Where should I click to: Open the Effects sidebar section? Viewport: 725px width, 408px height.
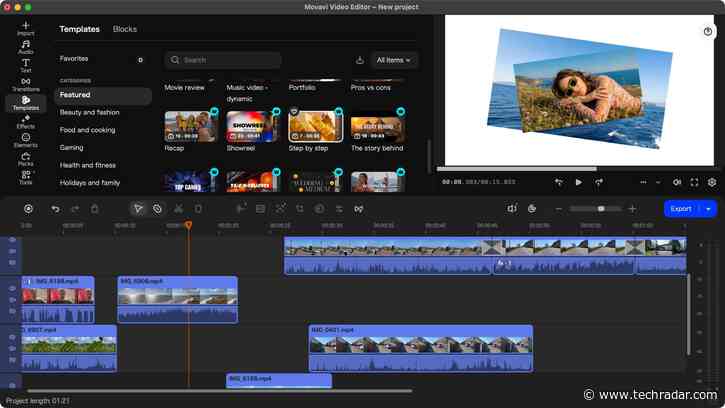pyautogui.click(x=25, y=122)
